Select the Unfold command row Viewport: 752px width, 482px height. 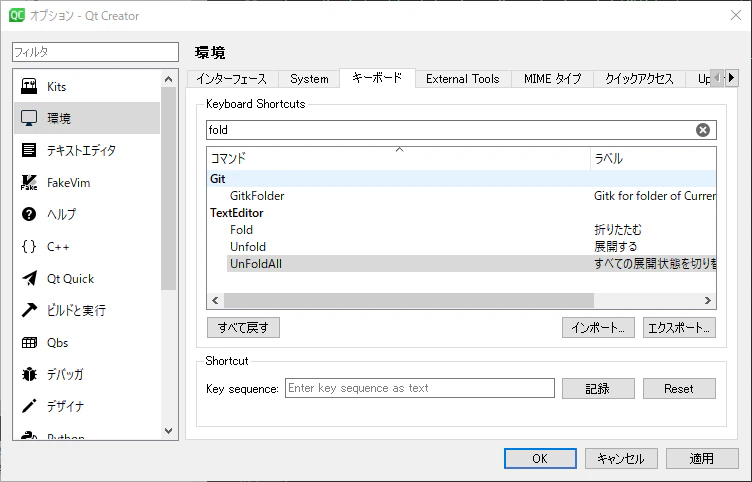[x=461, y=247]
